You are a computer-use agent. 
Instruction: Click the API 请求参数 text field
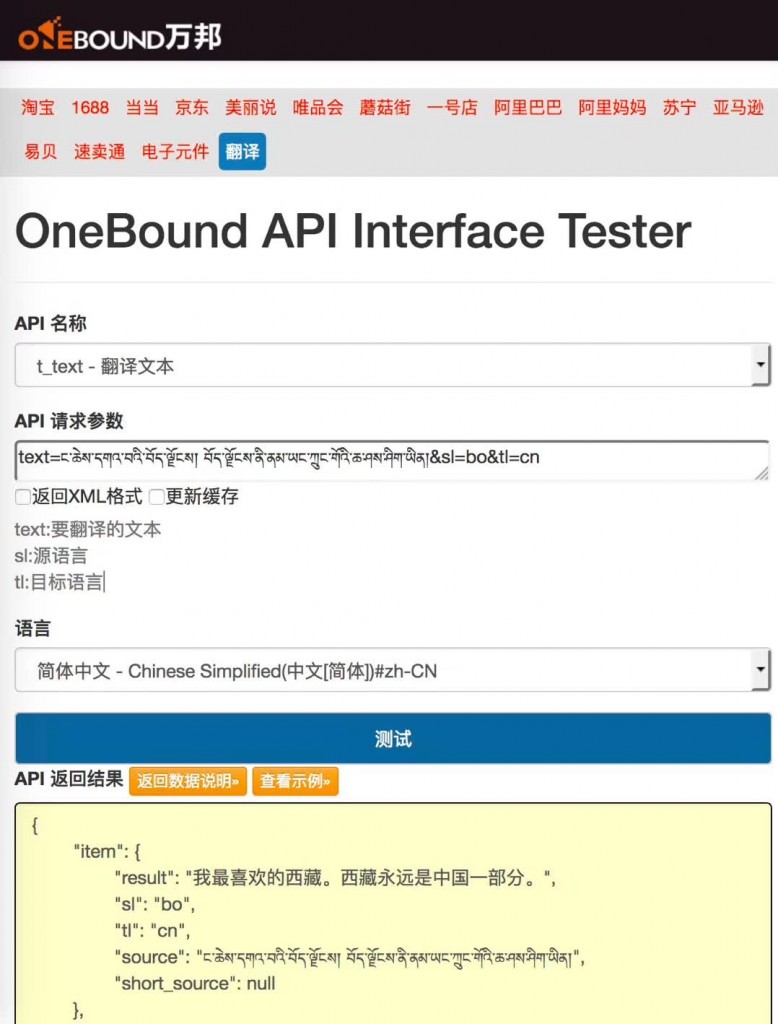point(392,459)
